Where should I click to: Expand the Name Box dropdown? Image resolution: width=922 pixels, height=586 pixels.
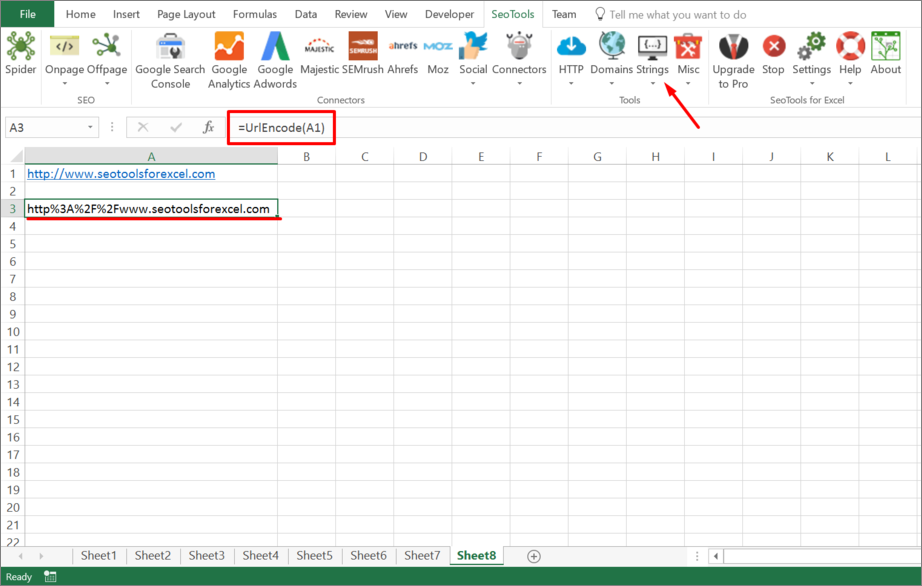[x=88, y=128]
